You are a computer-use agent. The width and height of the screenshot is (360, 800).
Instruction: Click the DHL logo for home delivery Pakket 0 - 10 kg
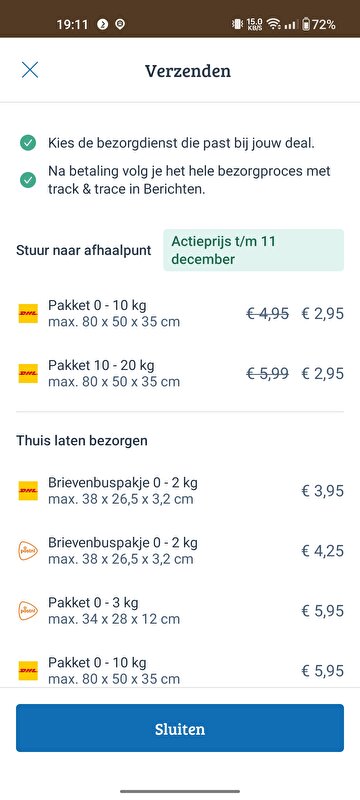28,670
